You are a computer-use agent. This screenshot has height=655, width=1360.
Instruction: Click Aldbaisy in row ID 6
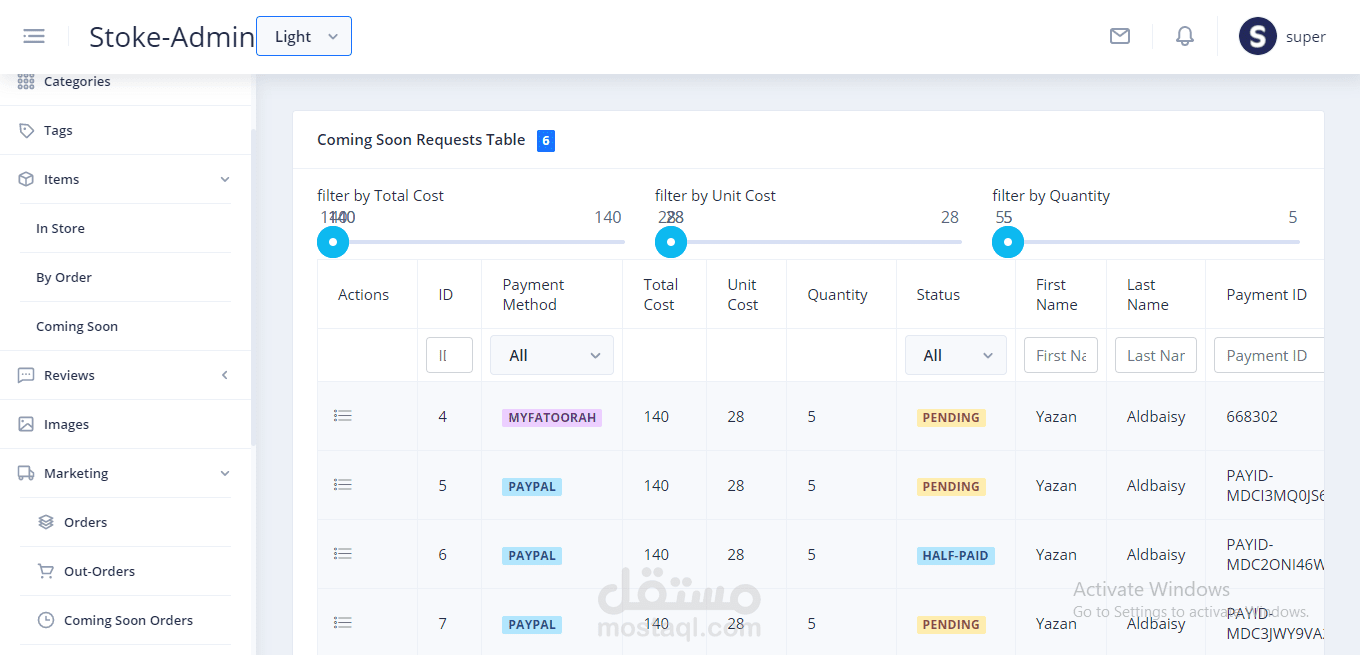[x=1156, y=554]
